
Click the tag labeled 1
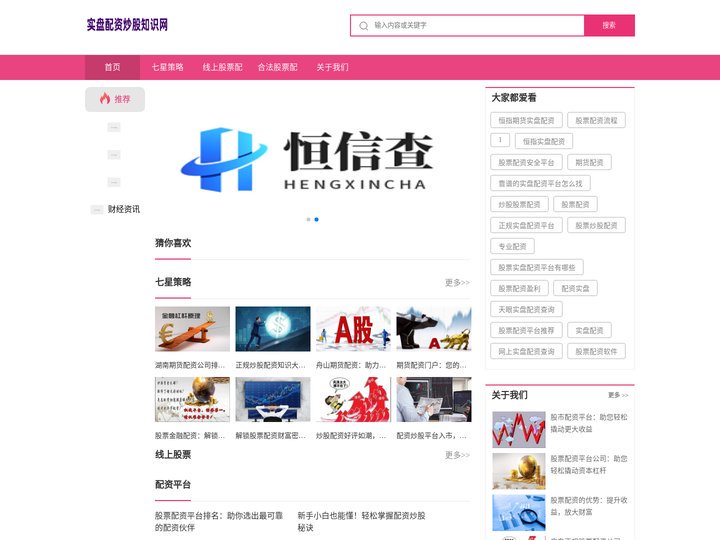click(500, 140)
